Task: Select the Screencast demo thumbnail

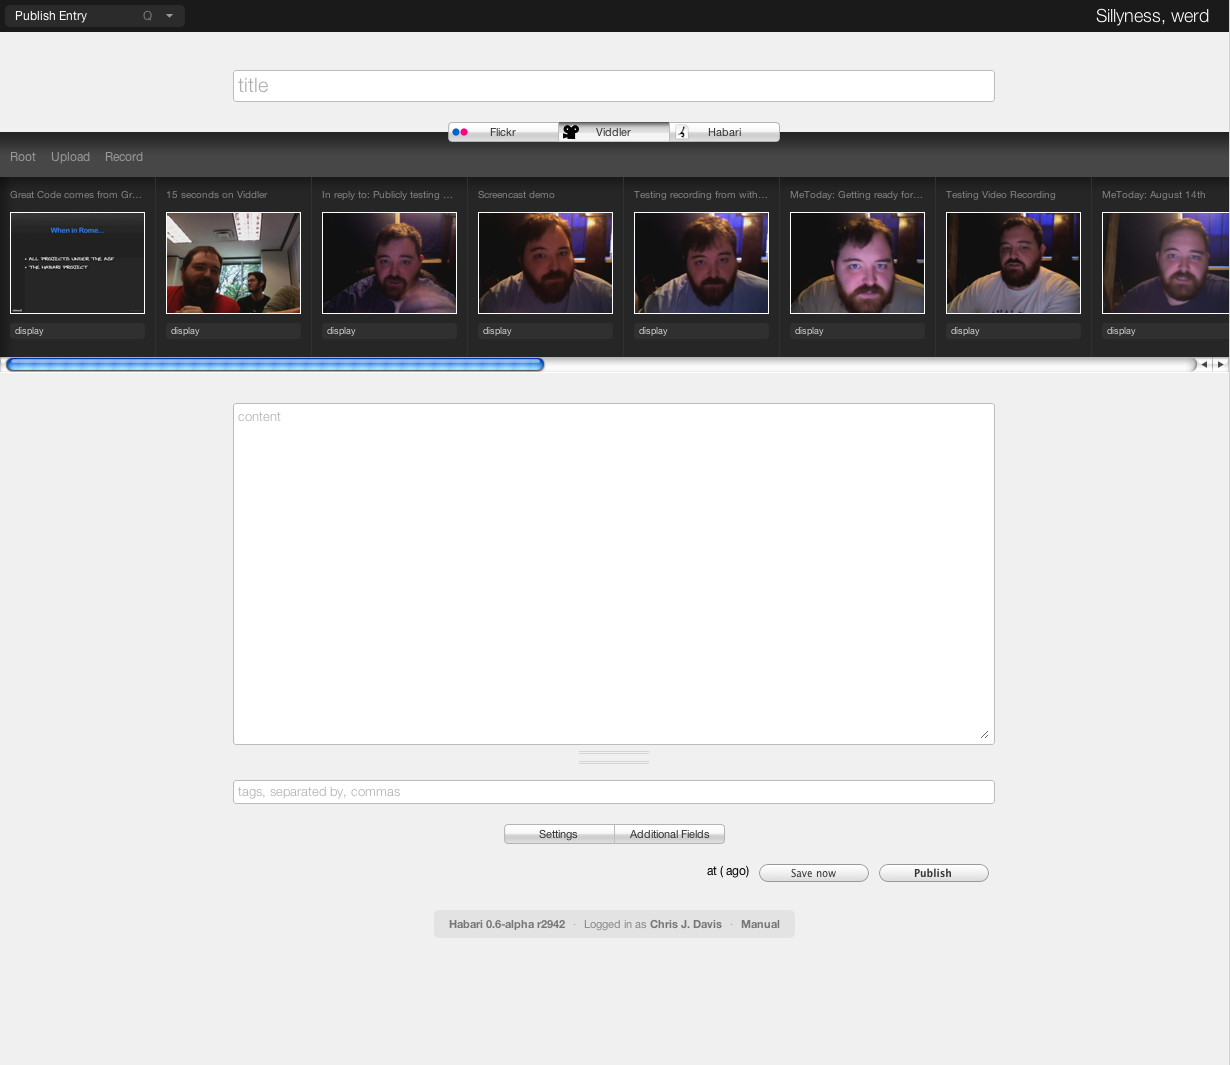Action: [545, 263]
